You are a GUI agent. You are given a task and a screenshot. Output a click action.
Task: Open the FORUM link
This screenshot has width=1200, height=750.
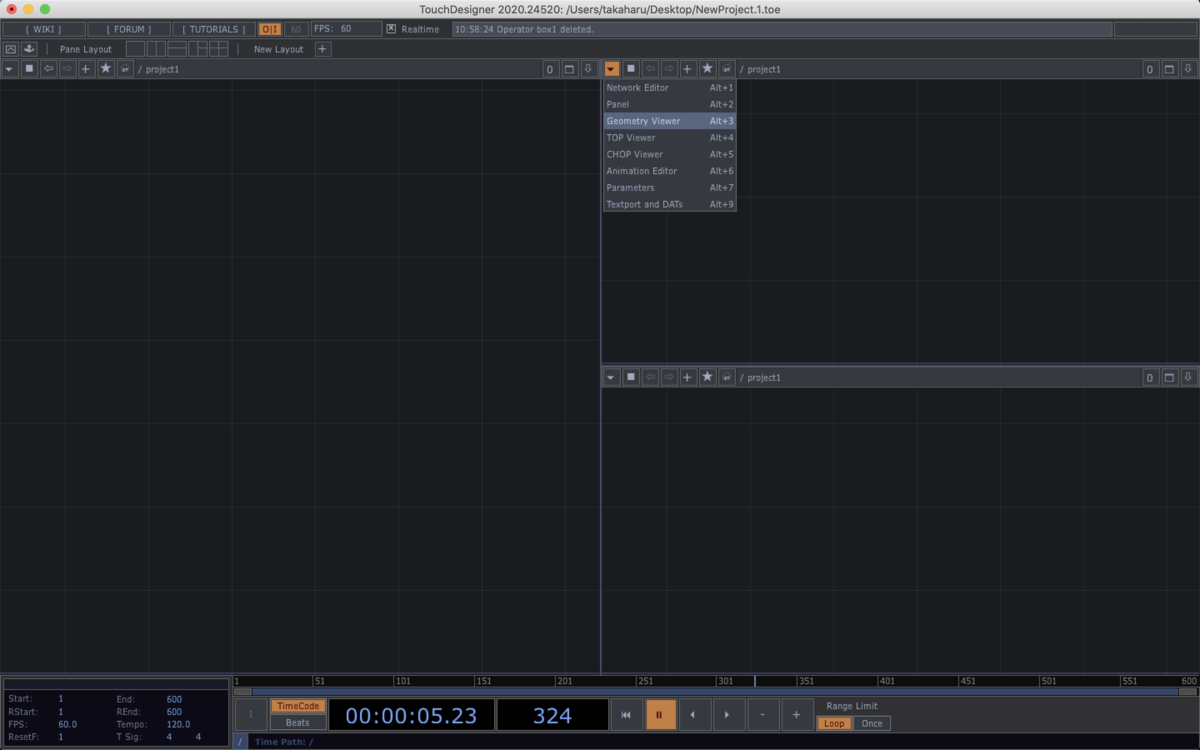(128, 29)
